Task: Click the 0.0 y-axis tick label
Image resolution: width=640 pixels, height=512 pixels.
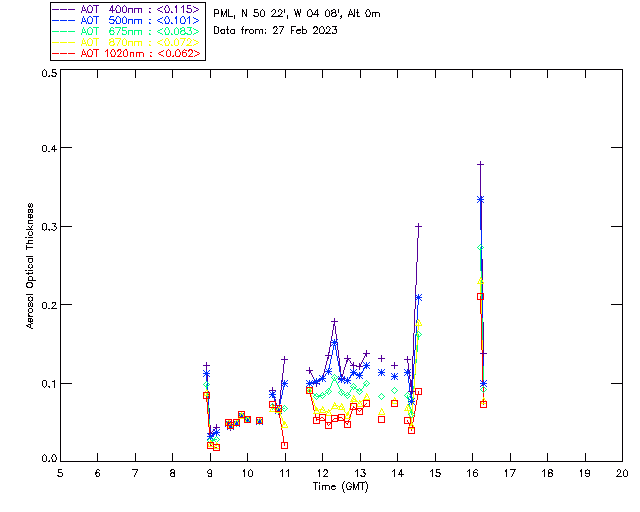Action: pos(49,459)
